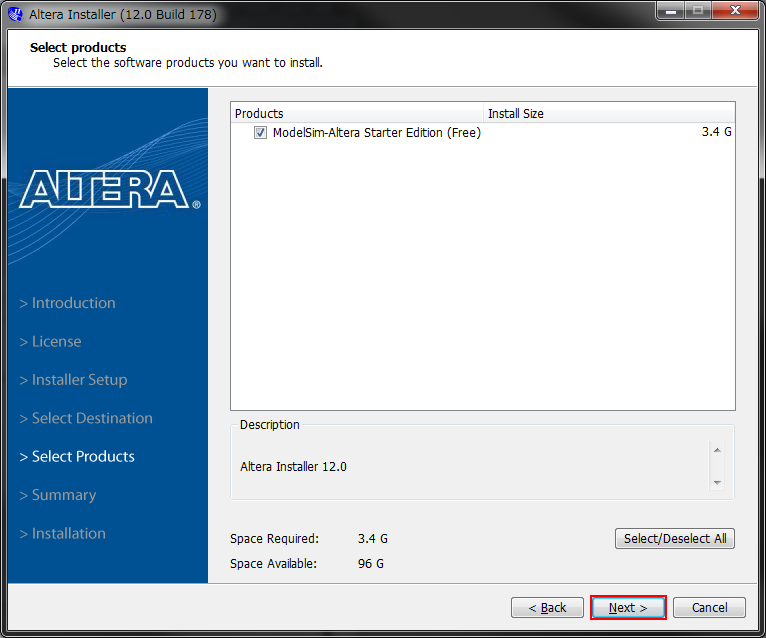Click the Select Products step in sidebar
This screenshot has height=638, width=766.
click(x=77, y=456)
